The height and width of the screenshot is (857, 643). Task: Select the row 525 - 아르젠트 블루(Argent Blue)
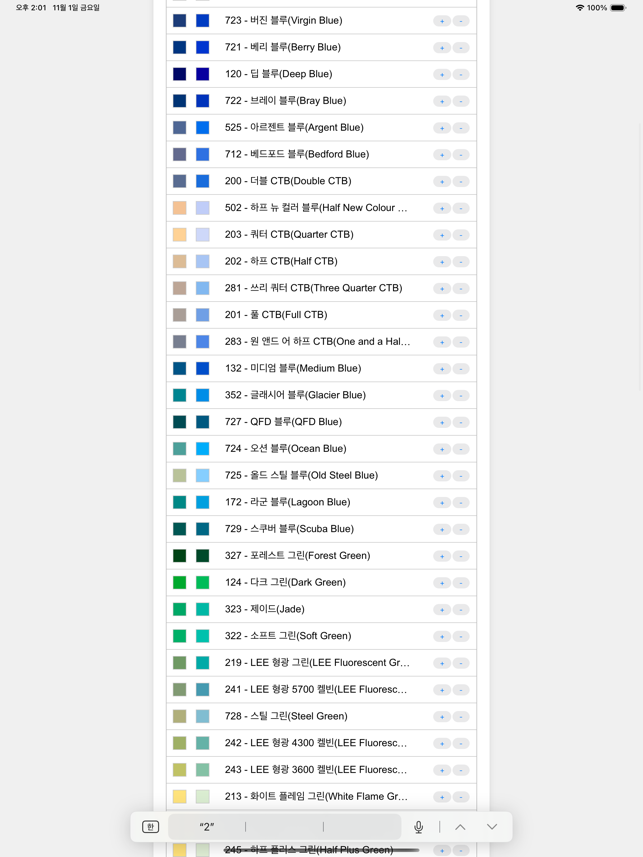pos(322,128)
